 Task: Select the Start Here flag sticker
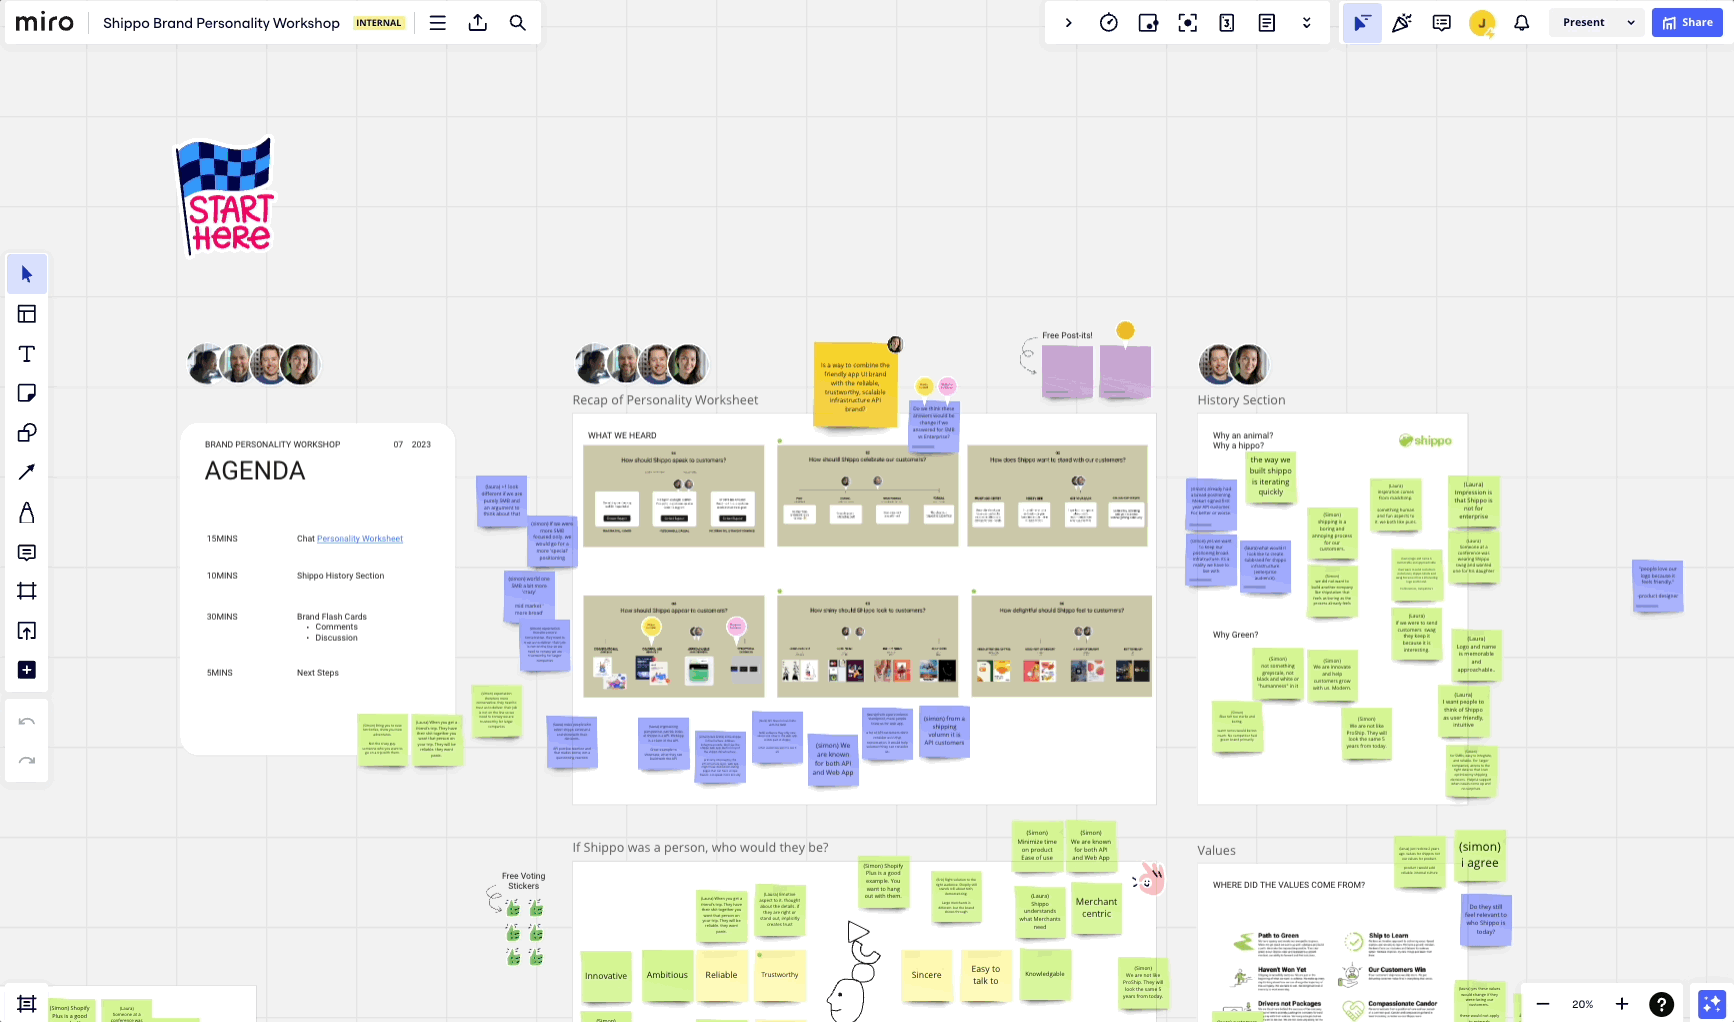tap(225, 196)
